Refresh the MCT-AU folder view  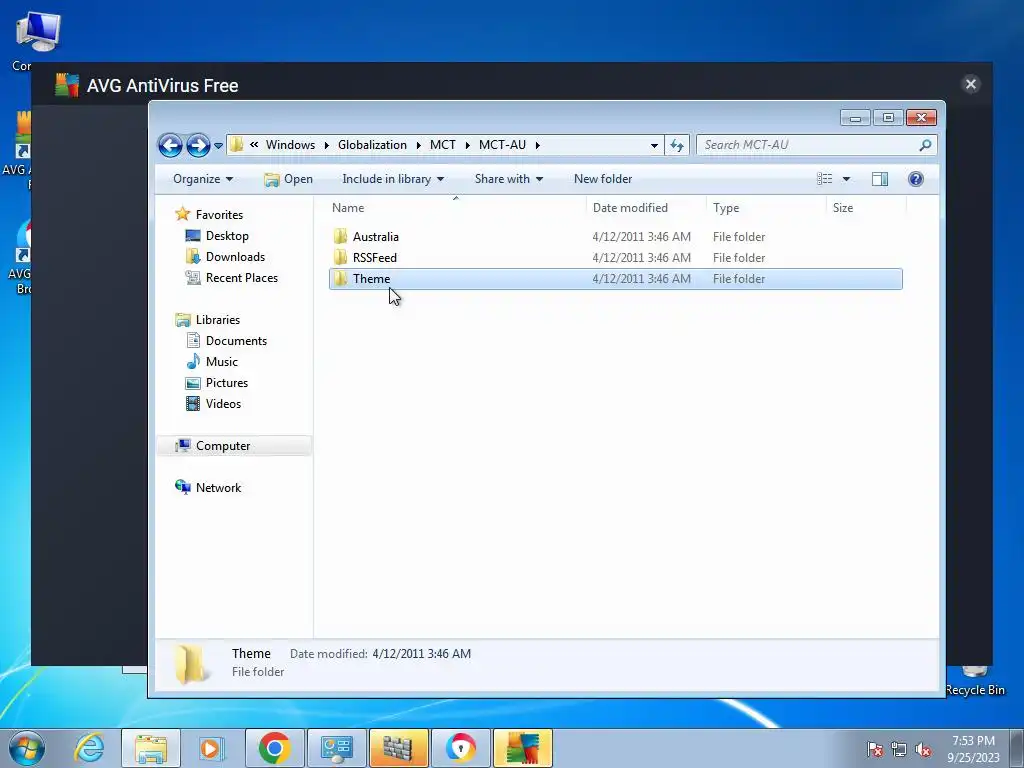point(677,145)
